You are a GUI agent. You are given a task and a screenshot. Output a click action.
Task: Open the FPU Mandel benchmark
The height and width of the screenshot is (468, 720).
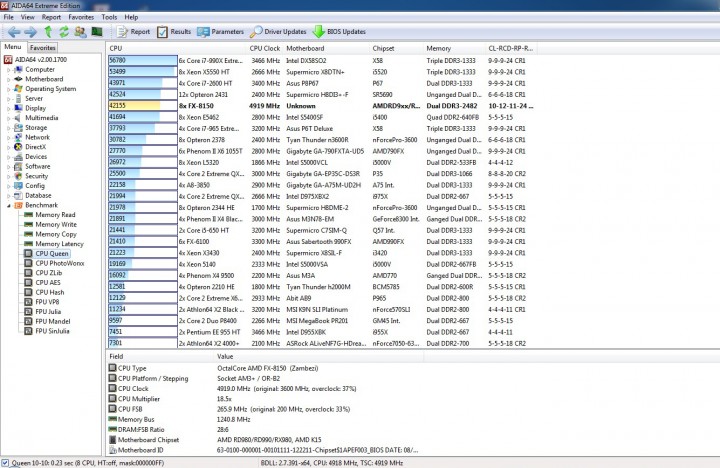tap(47, 321)
